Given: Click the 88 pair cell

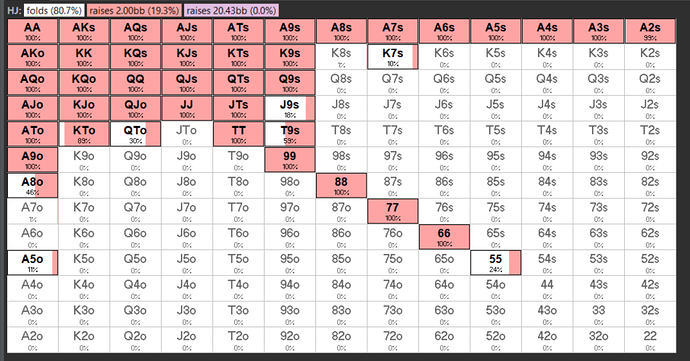Looking at the screenshot, I should tap(341, 186).
